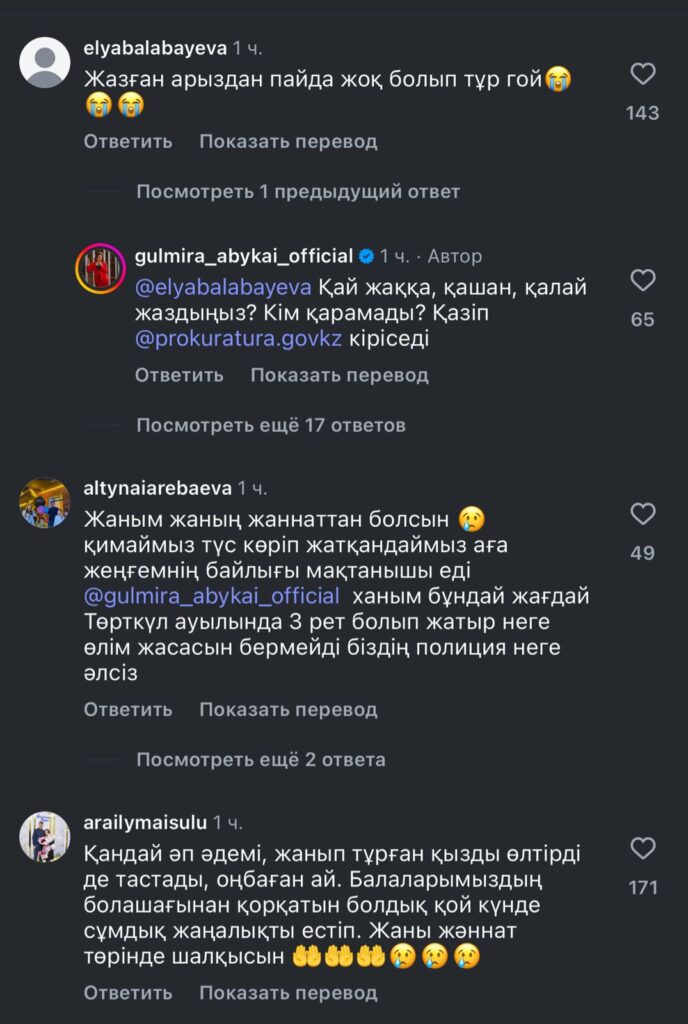Like gulmira_abykai_official's reply with heart

[x=643, y=280]
